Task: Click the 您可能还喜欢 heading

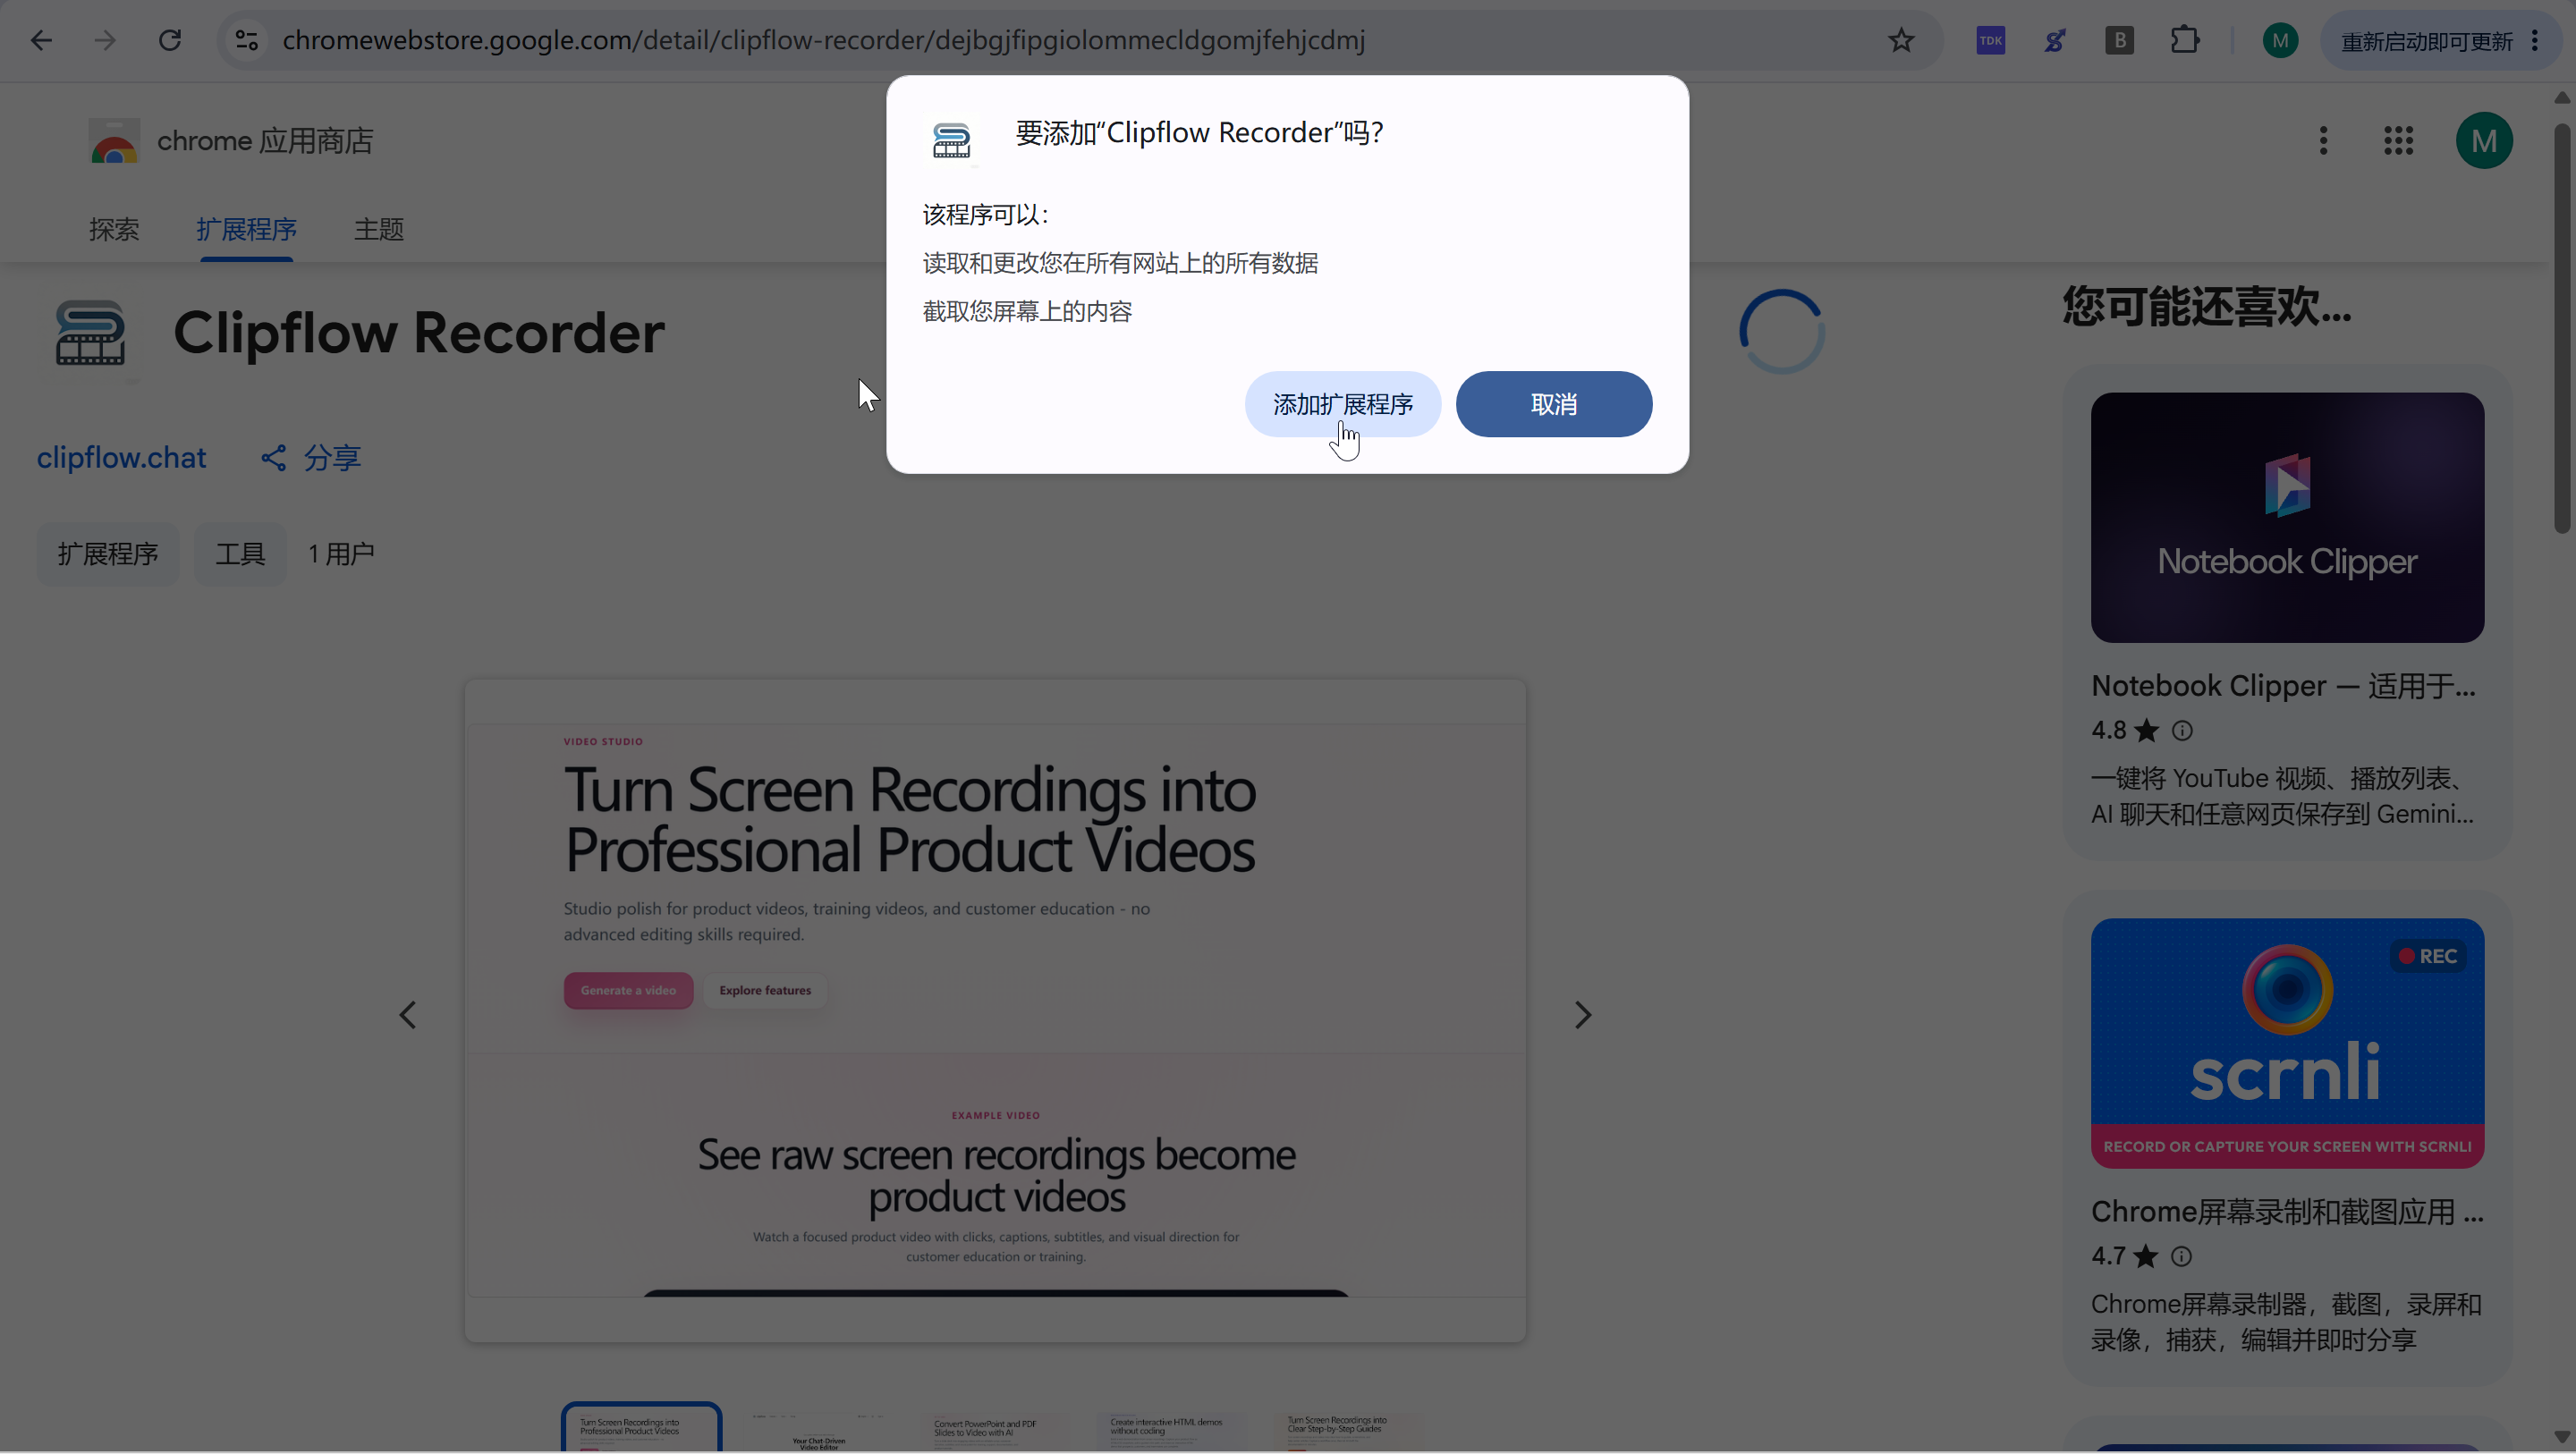Action: pos(2206,305)
